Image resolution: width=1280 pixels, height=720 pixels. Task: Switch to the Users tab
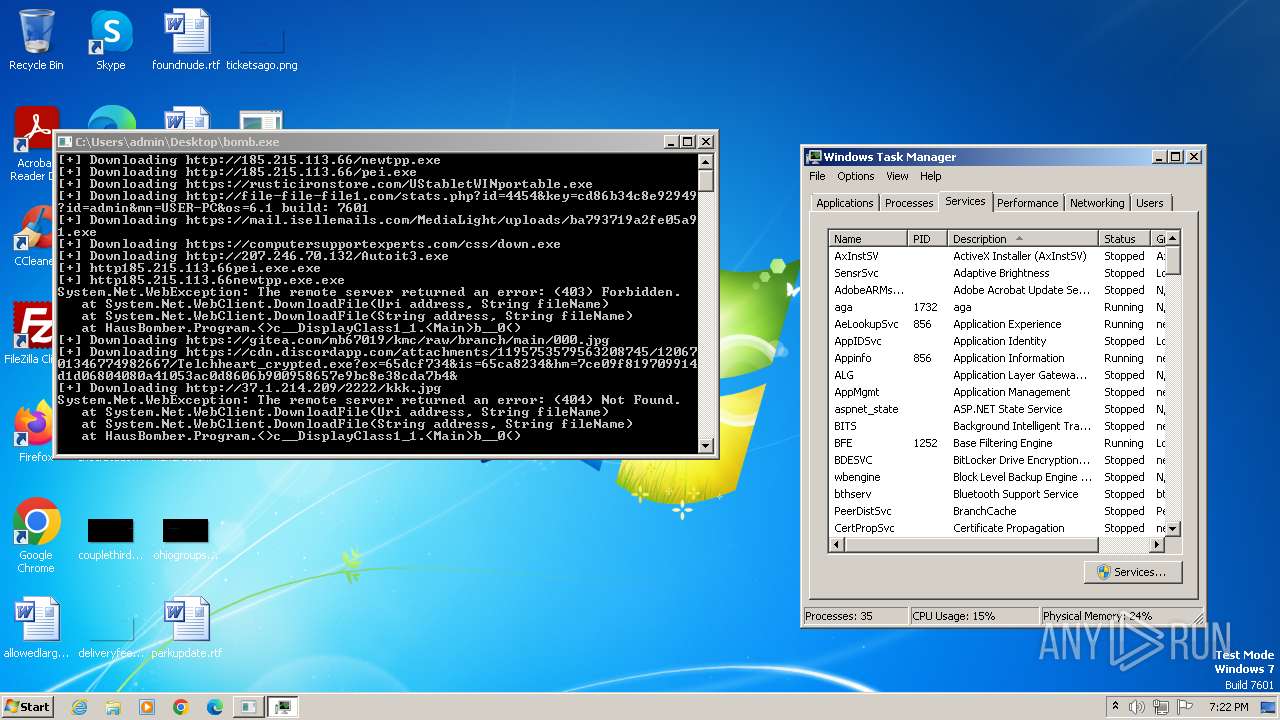click(x=1149, y=203)
